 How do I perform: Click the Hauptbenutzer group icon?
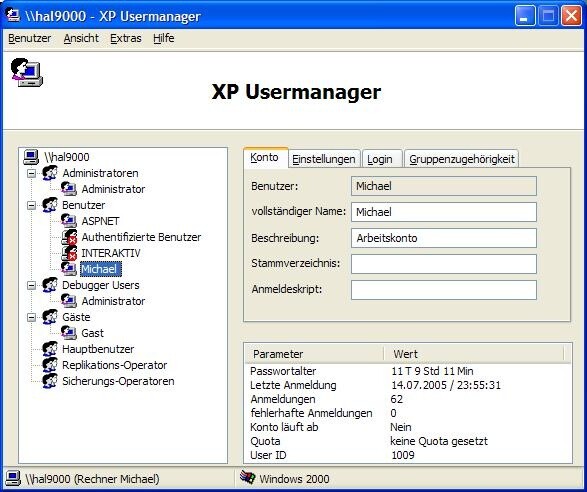(50, 349)
